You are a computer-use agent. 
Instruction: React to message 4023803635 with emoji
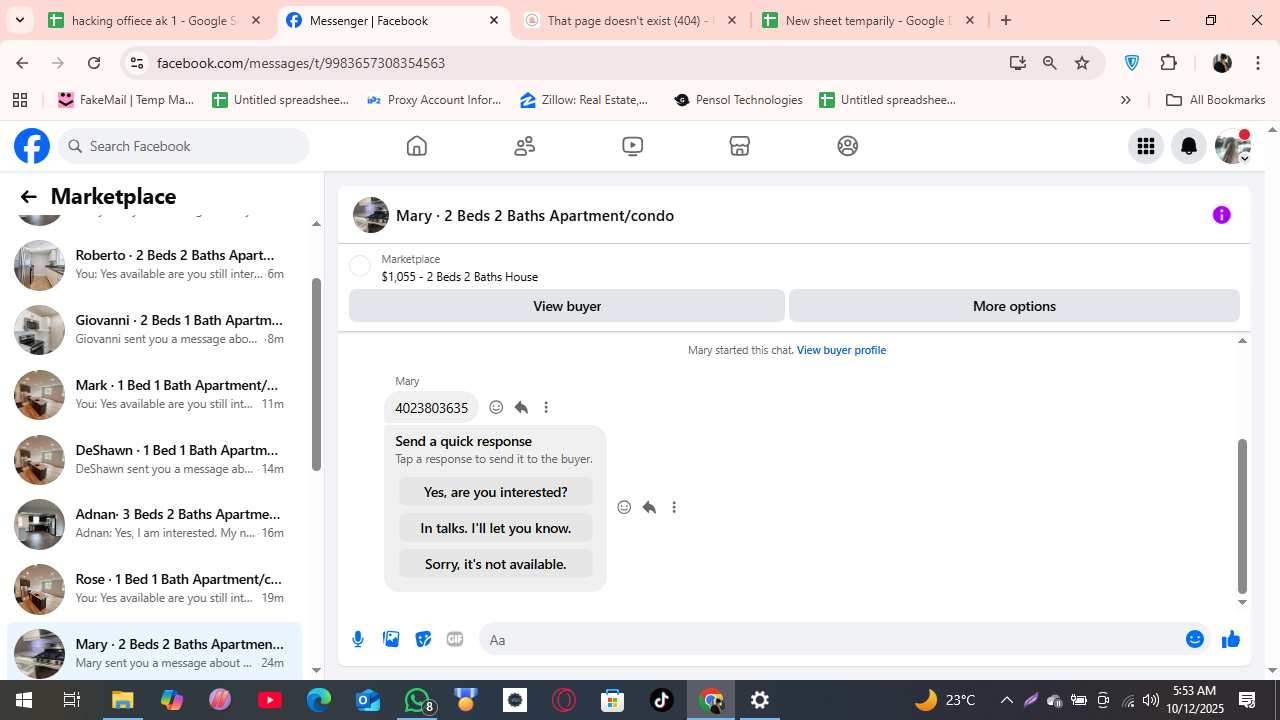[x=496, y=407]
